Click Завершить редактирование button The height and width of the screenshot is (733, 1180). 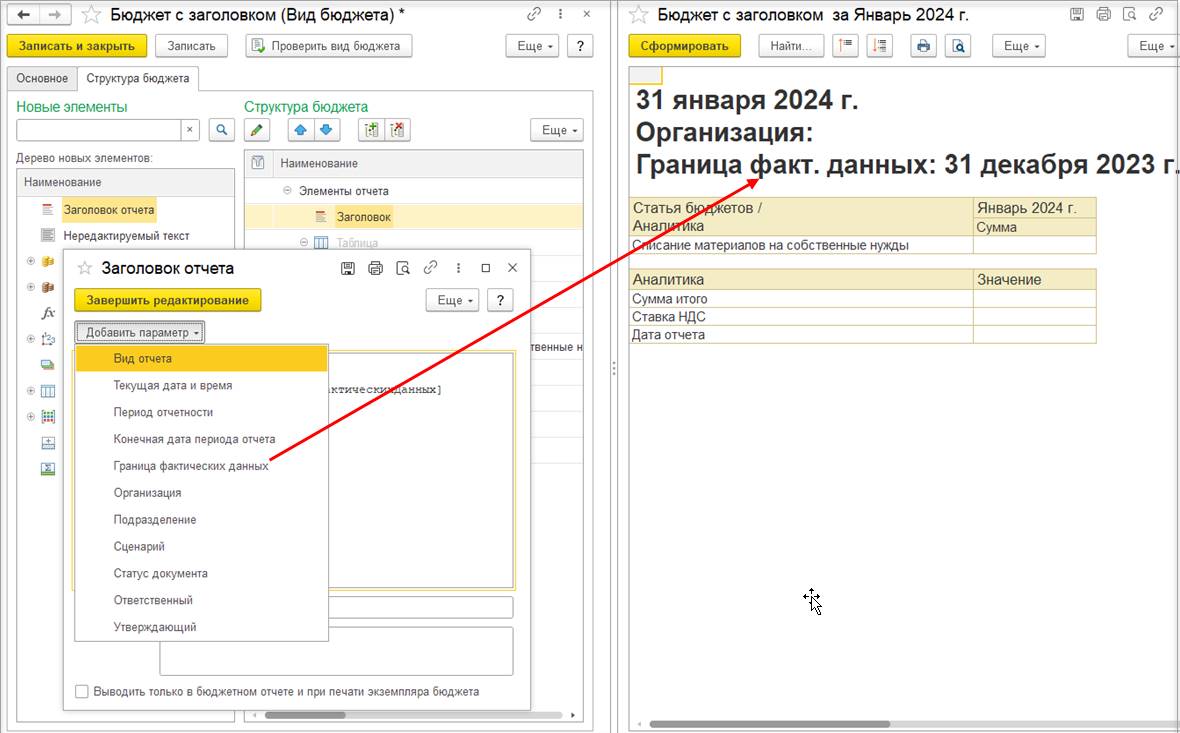(x=167, y=300)
